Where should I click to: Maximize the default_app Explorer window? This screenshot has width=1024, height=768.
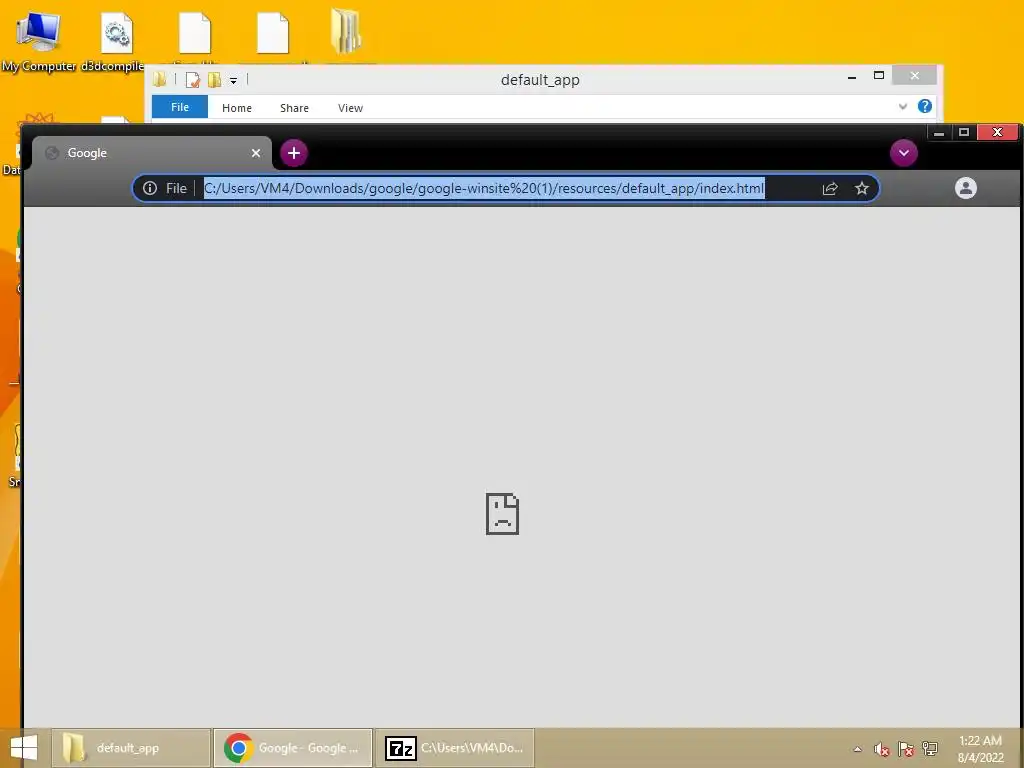point(879,76)
